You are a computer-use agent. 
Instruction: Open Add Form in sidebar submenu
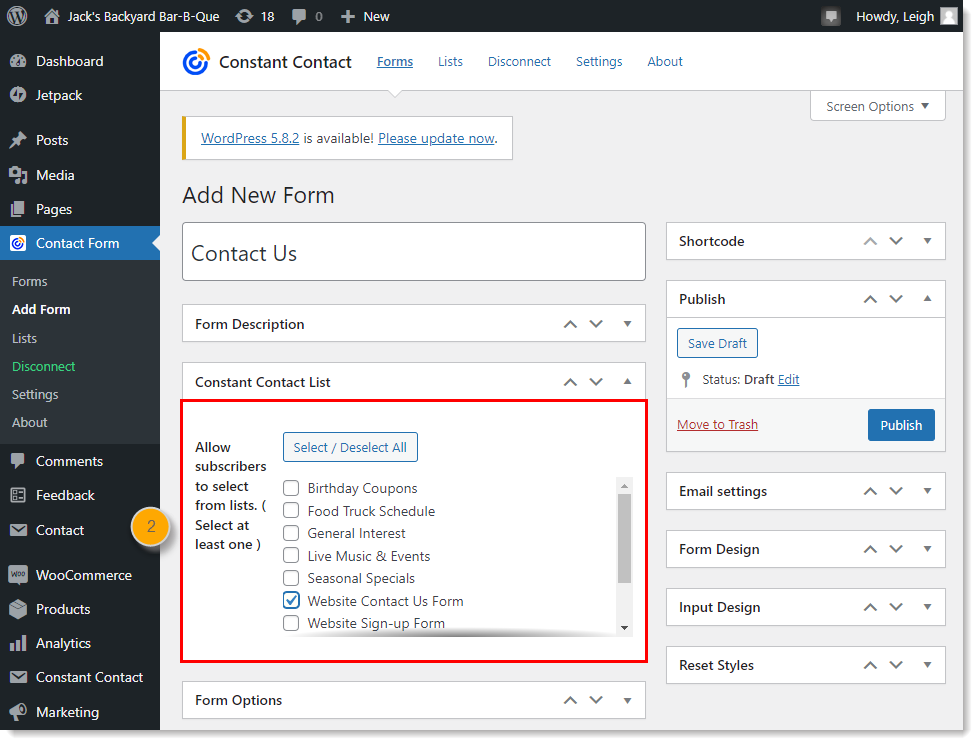tap(41, 309)
